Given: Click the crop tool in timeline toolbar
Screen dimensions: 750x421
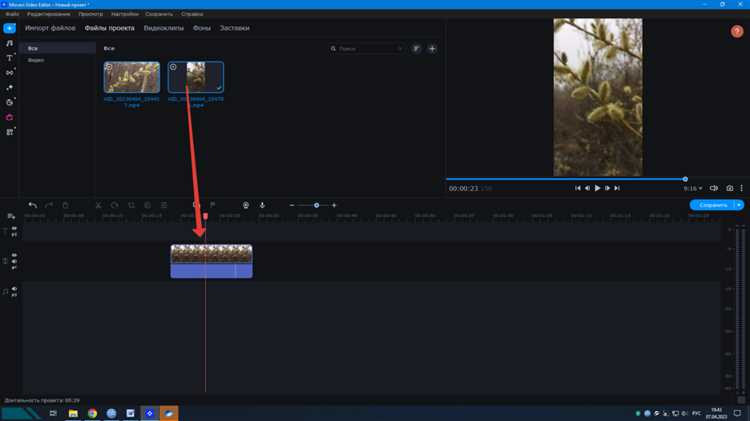Looking at the screenshot, I should click(131, 205).
